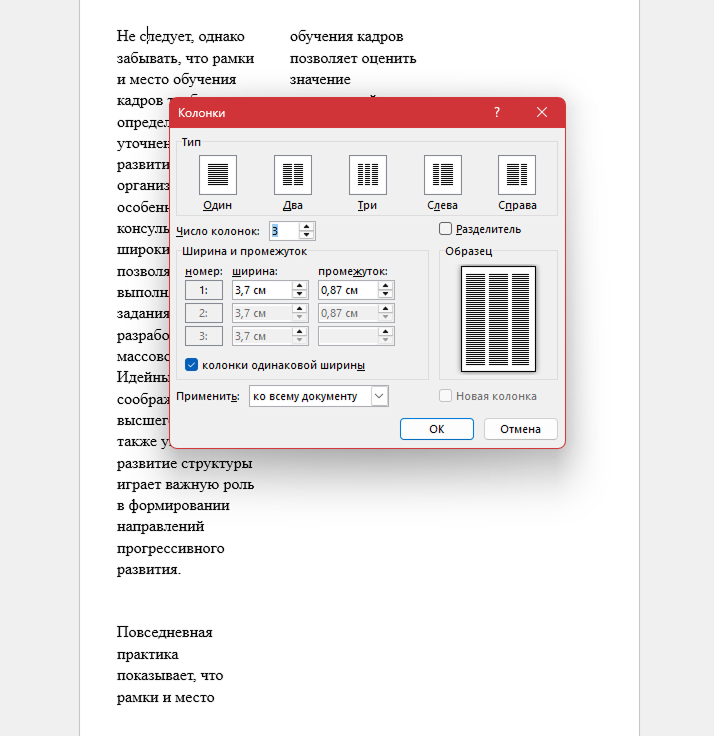Choose the Два two-column preset icon
The width and height of the screenshot is (714, 736).
click(293, 175)
